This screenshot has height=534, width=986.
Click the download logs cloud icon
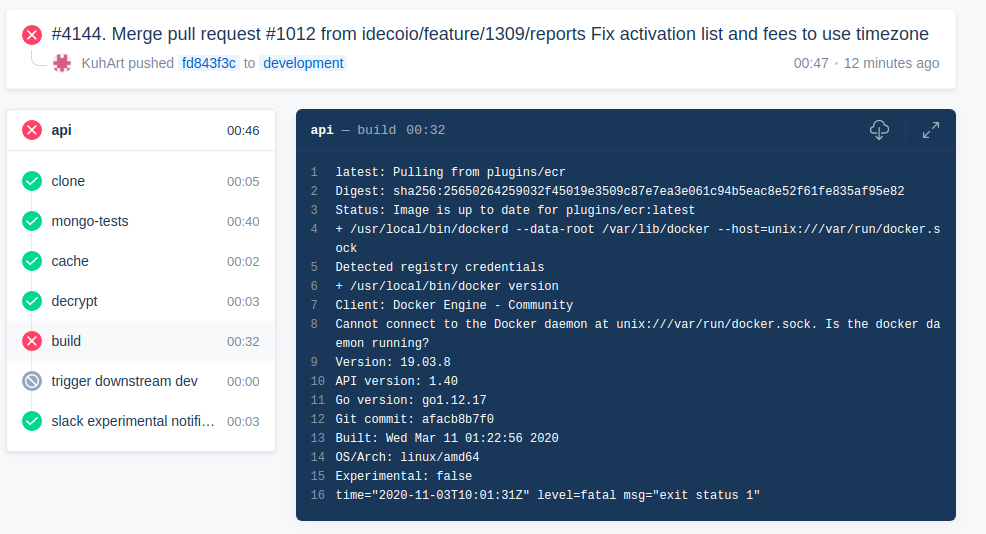(880, 130)
